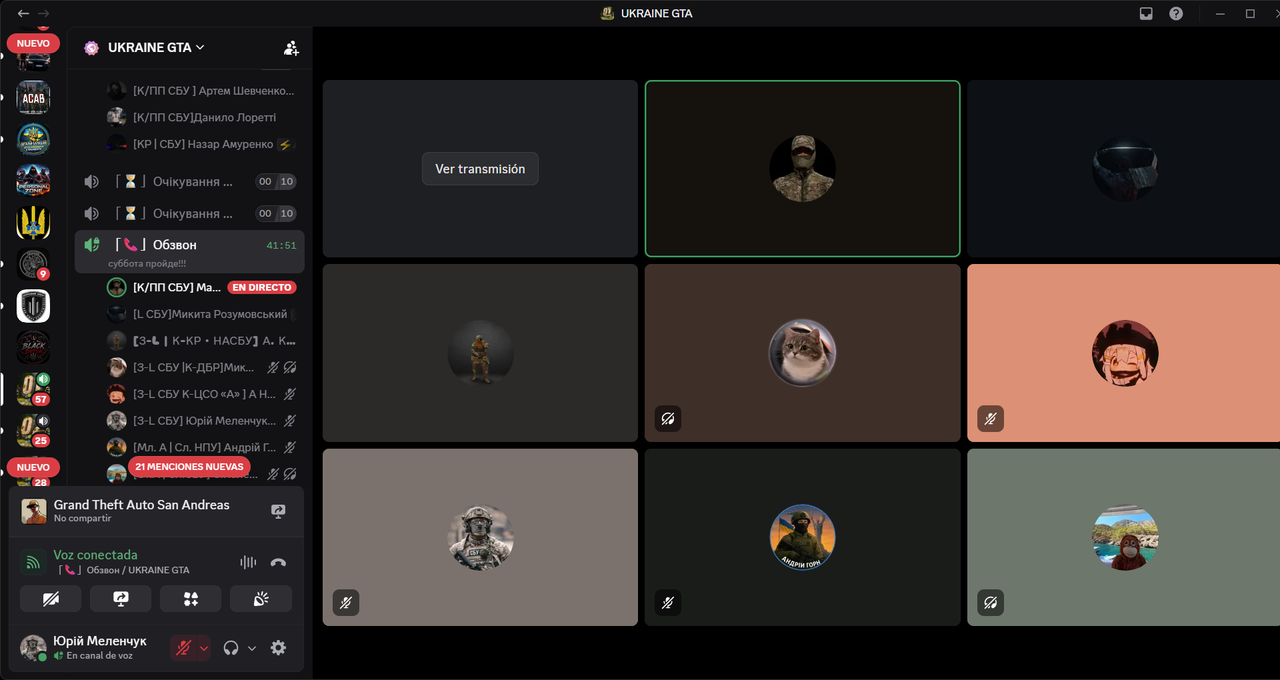The image size is (1280, 680).
Task: Select Юрій Меленчук in channel list
Action: (201, 421)
